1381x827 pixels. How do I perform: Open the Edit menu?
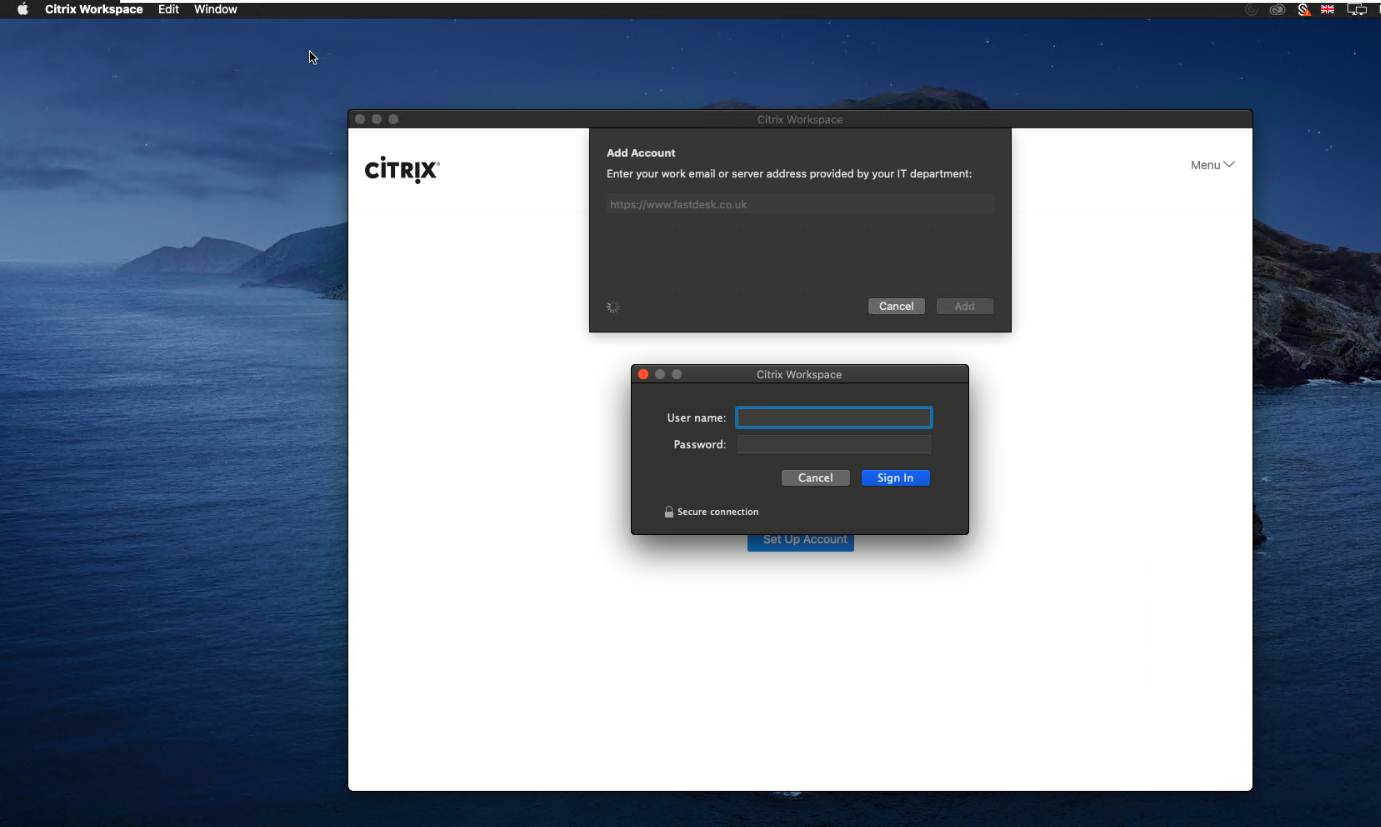168,9
